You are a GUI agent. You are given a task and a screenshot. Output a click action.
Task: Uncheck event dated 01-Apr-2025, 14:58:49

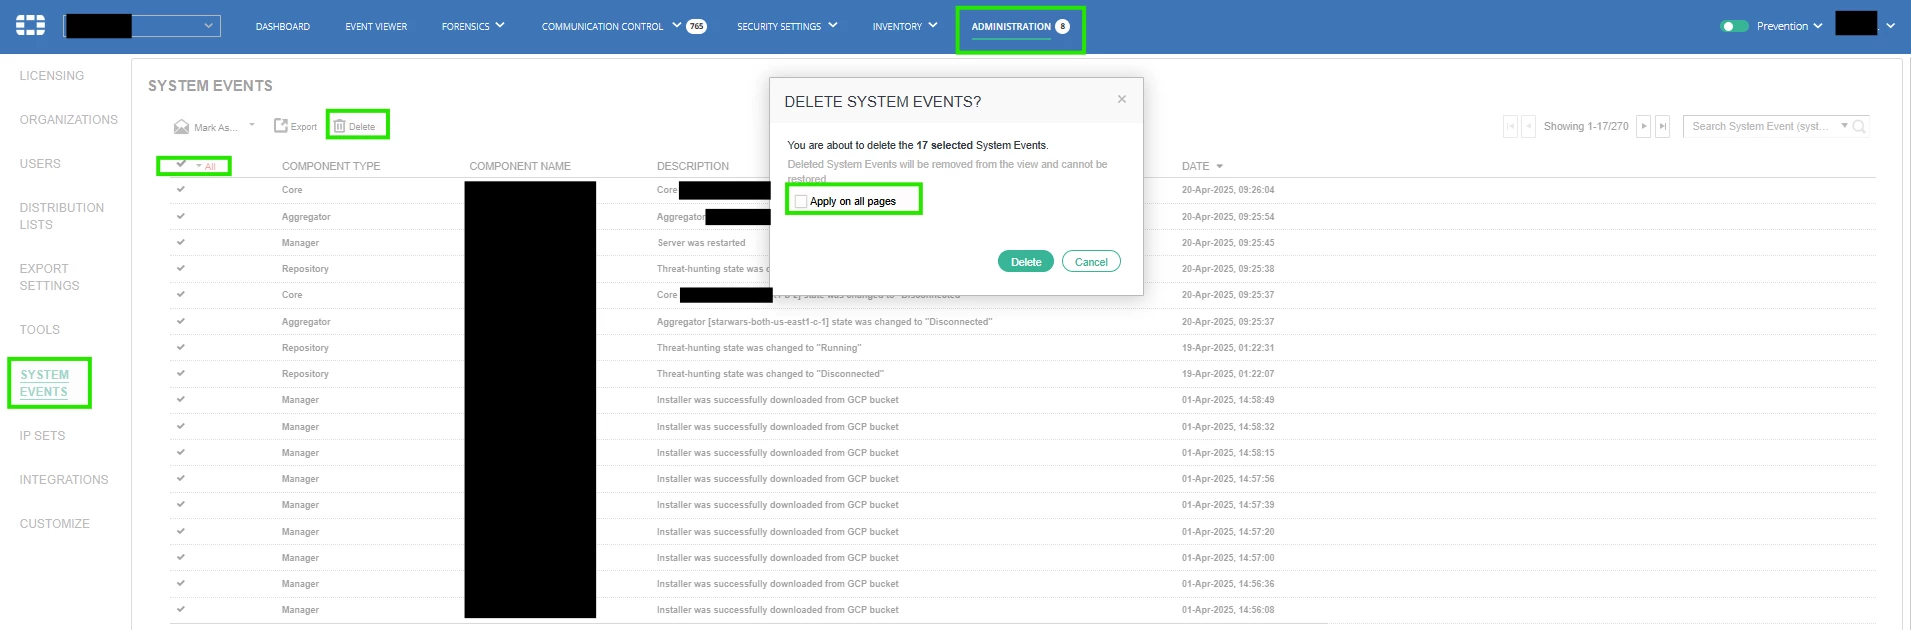pyautogui.click(x=181, y=399)
